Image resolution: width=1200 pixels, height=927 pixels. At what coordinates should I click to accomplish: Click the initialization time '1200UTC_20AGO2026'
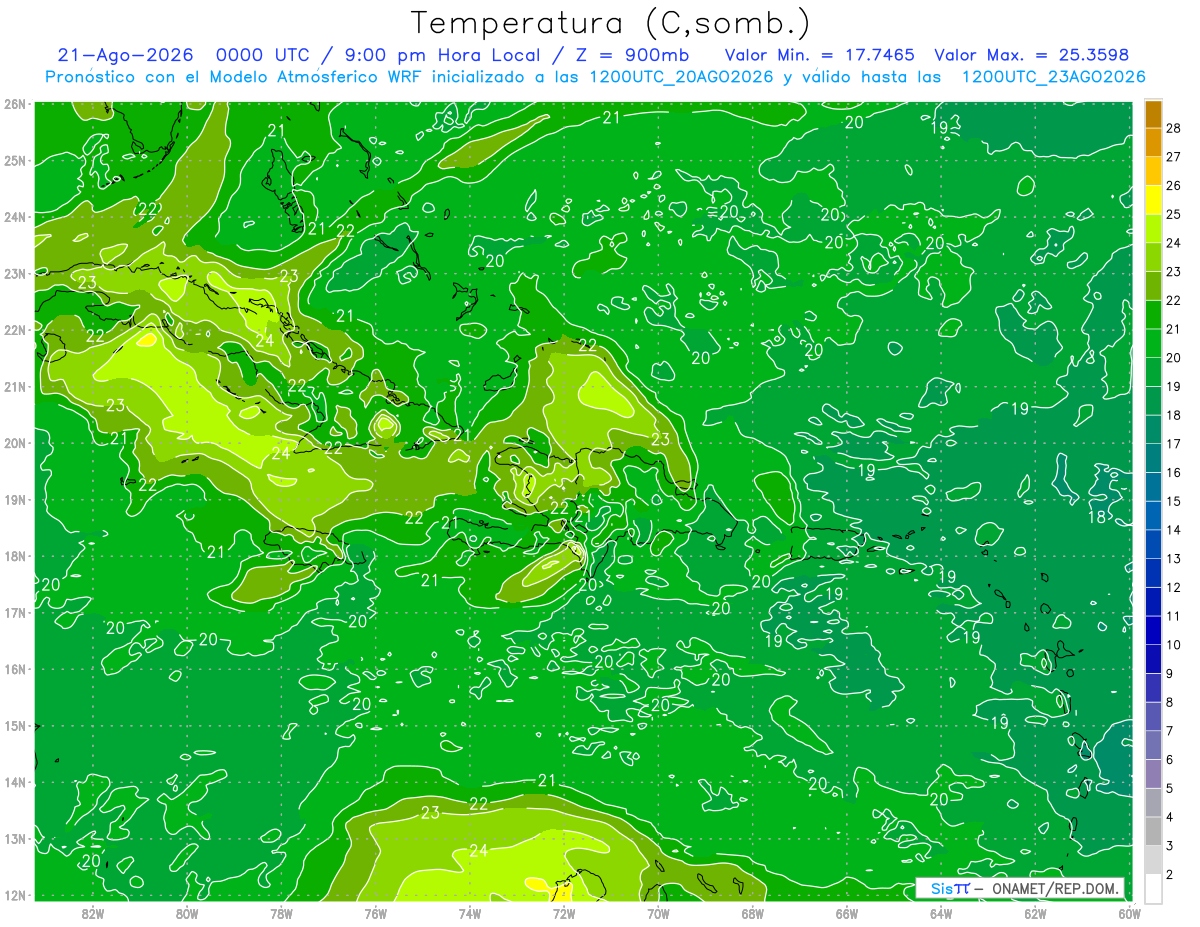681,77
